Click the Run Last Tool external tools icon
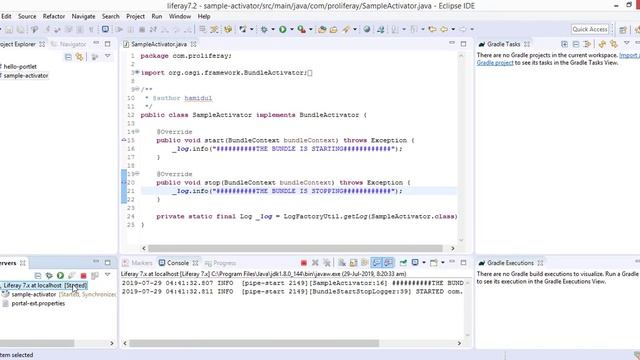 pos(302,29)
